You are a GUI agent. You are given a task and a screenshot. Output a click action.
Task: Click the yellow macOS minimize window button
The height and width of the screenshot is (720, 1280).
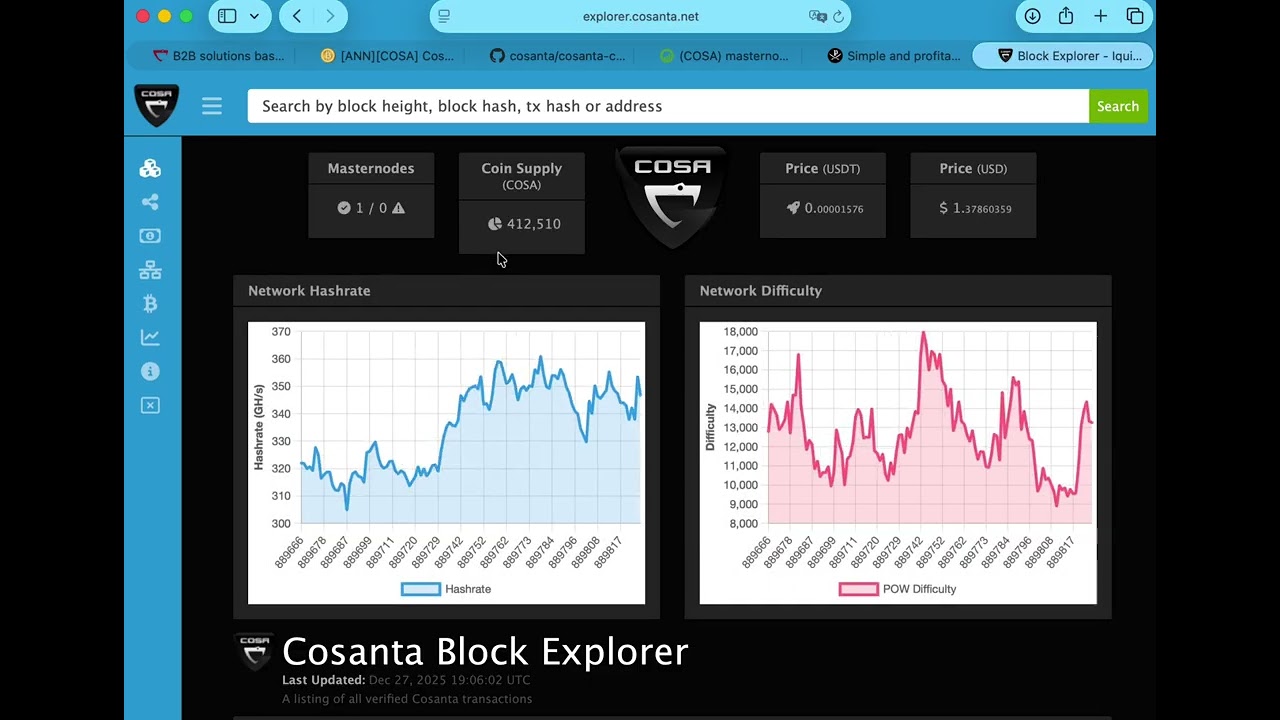coord(164,16)
